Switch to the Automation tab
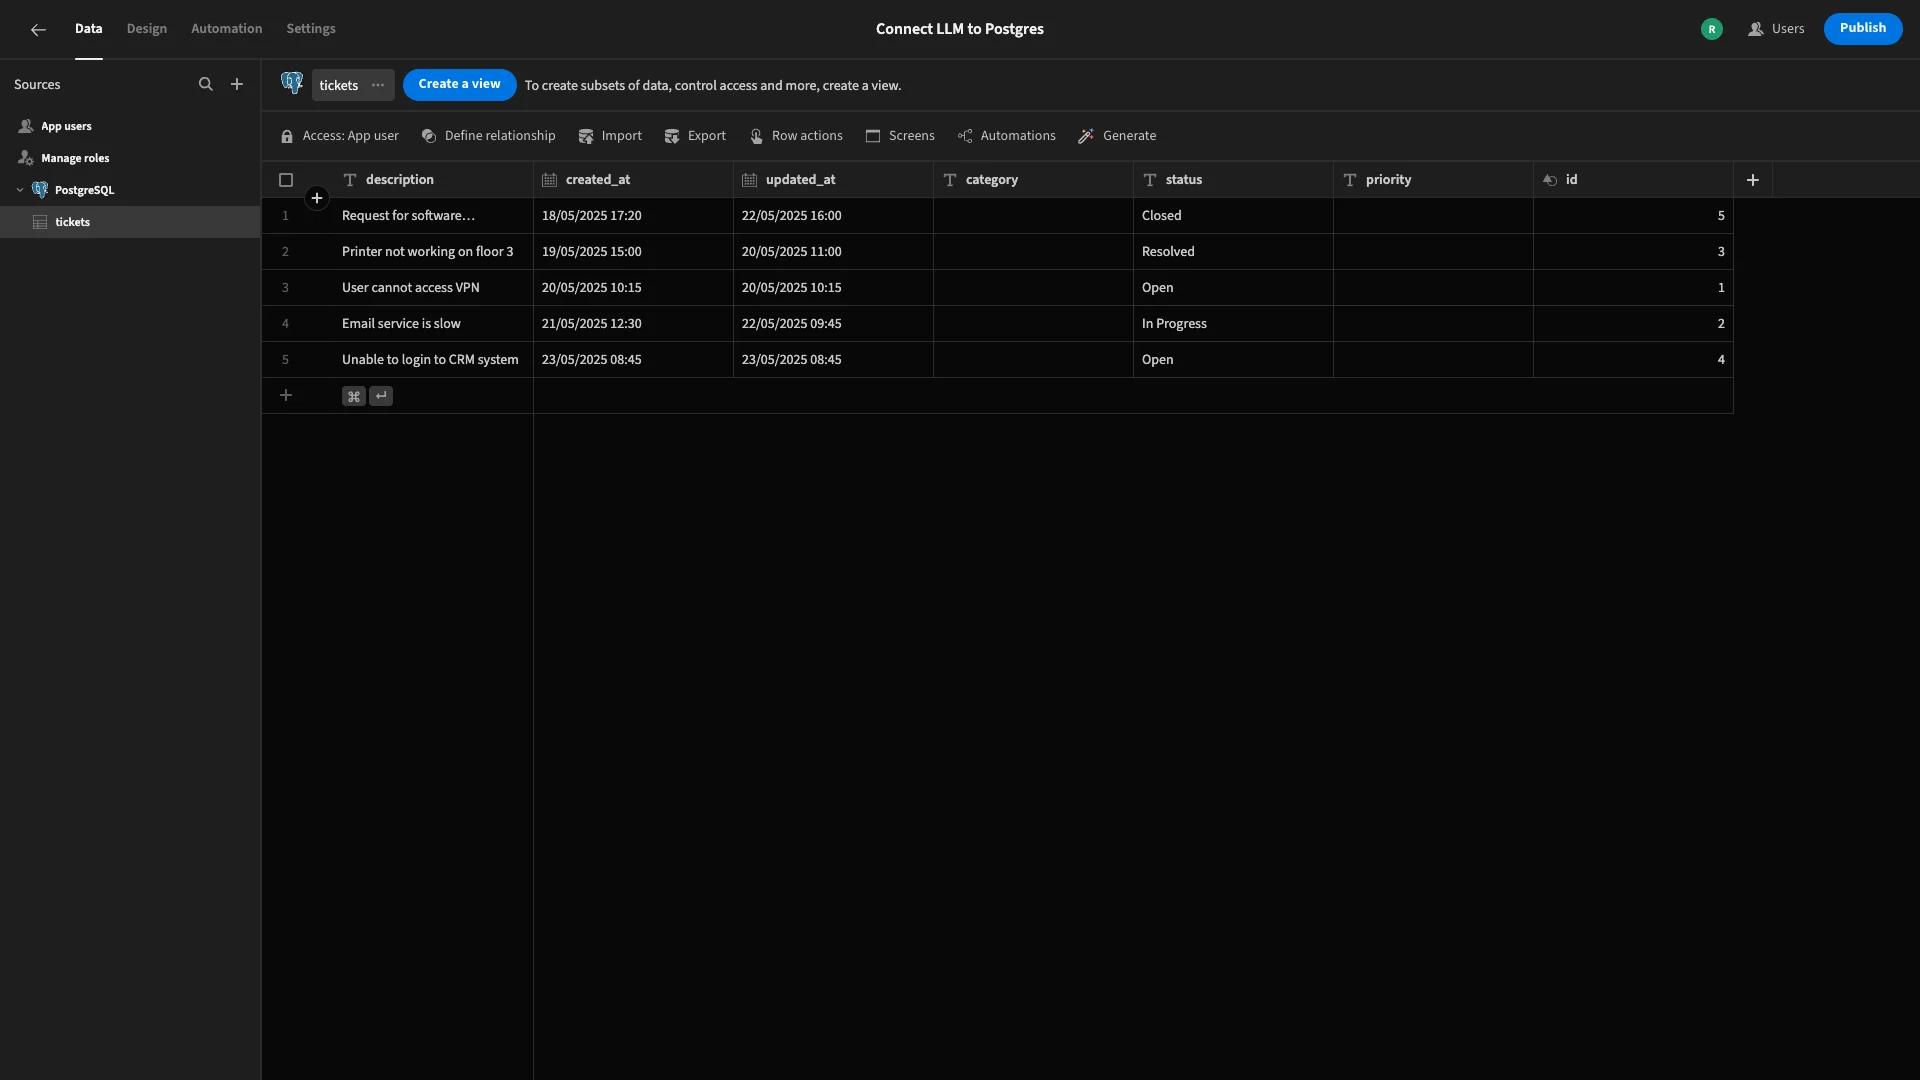 pos(227,29)
